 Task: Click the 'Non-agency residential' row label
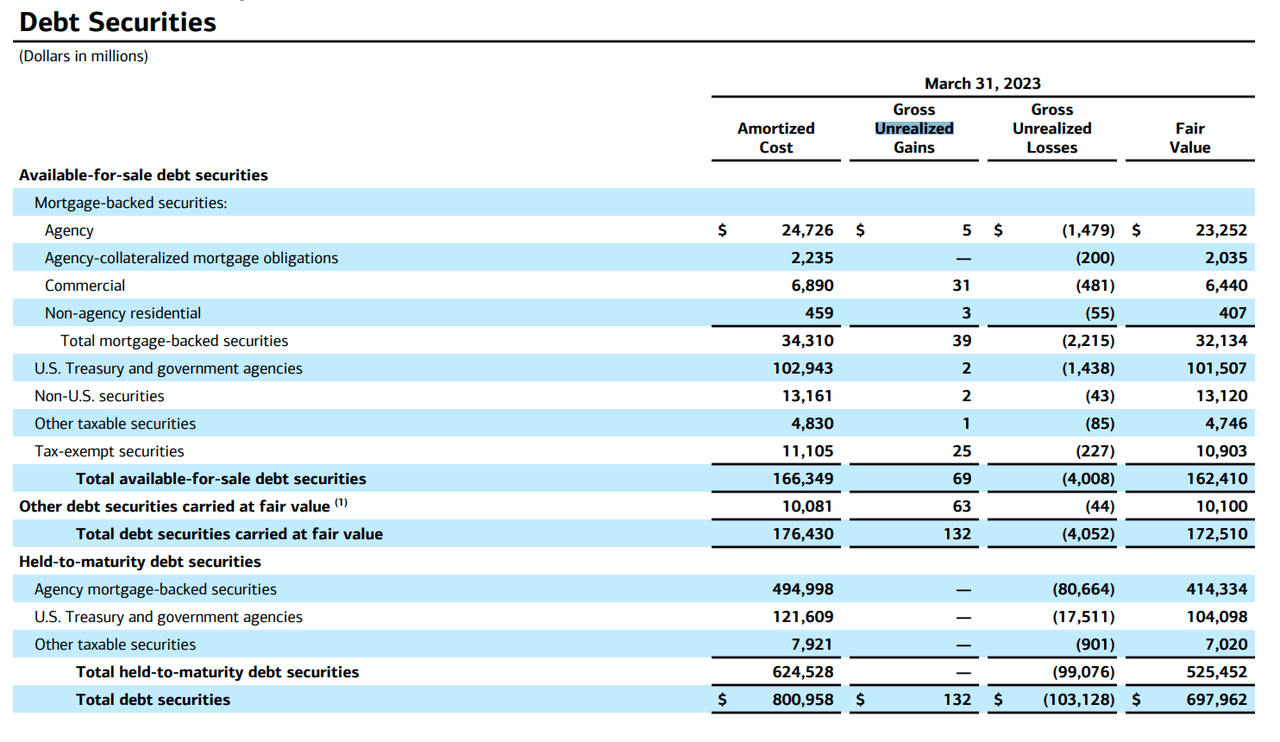[x=123, y=313]
